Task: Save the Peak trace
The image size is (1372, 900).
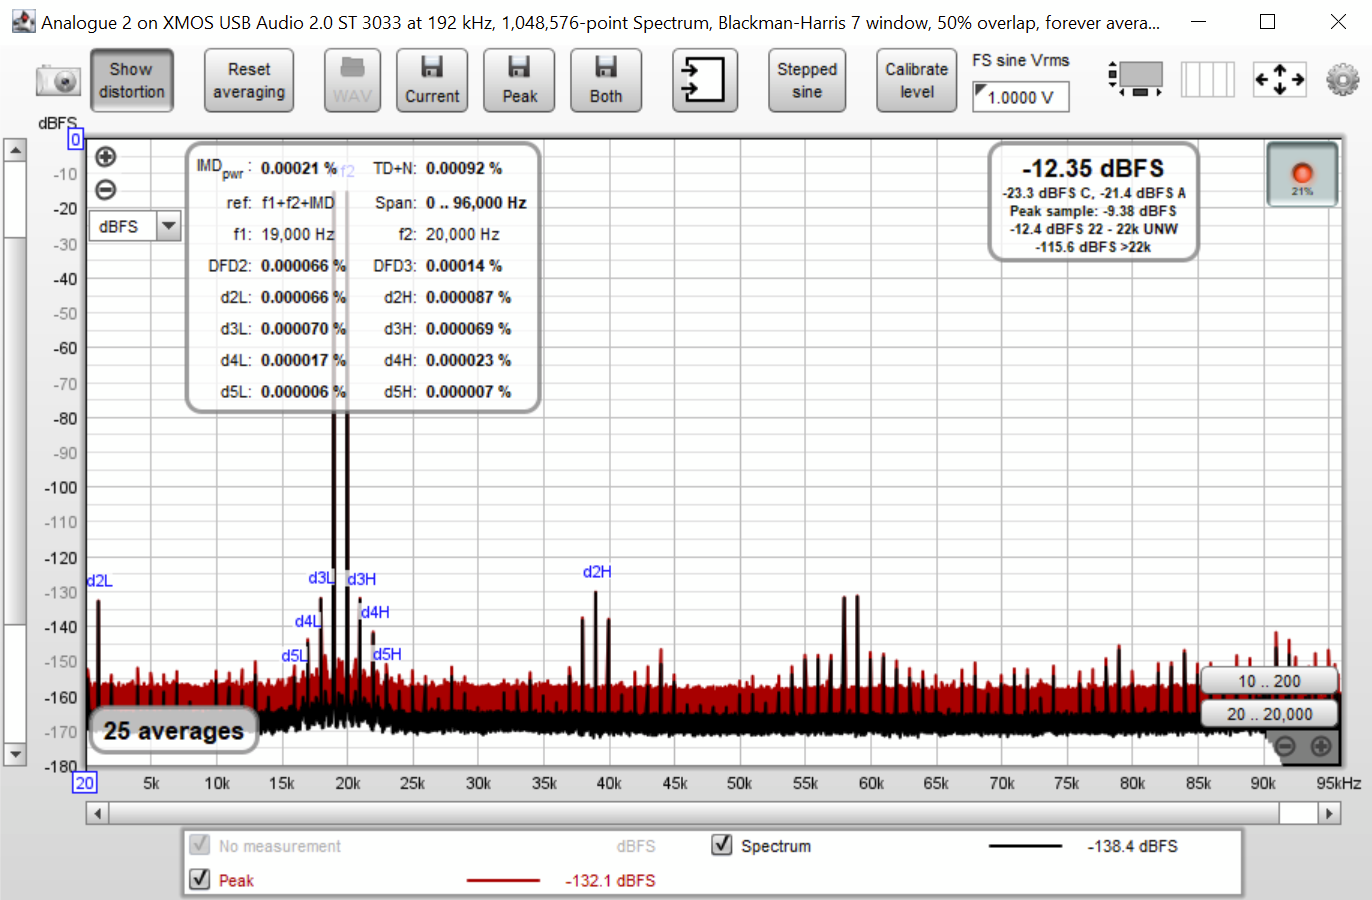Action: [519, 80]
